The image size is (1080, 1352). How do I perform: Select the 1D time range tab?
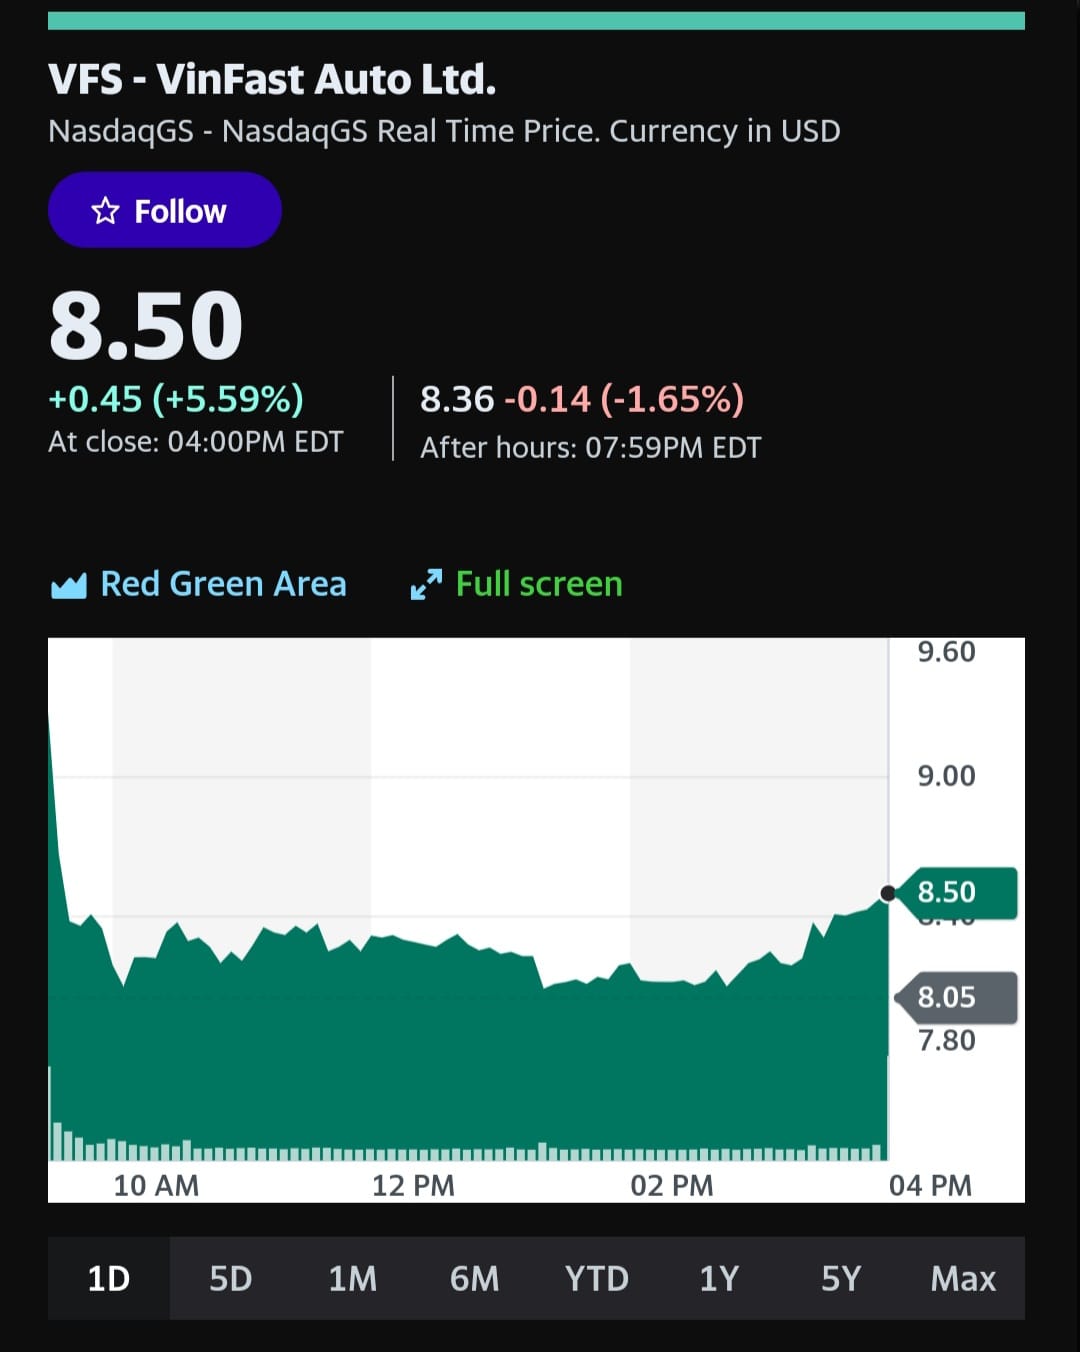pos(109,1278)
